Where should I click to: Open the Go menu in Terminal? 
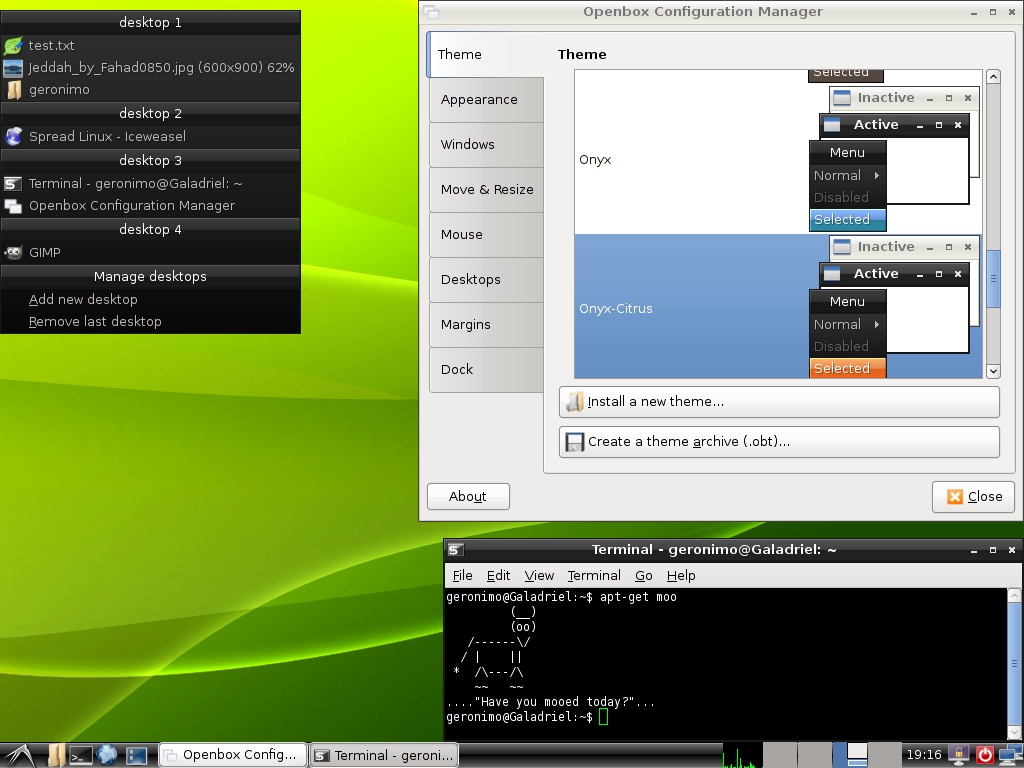pyautogui.click(x=643, y=575)
